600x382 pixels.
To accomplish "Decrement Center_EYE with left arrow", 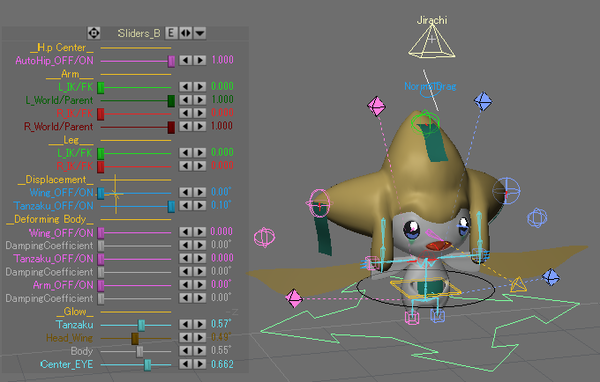I will (x=186, y=364).
